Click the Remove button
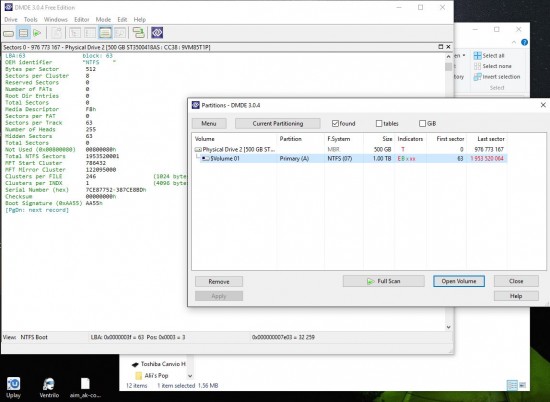 [219, 282]
